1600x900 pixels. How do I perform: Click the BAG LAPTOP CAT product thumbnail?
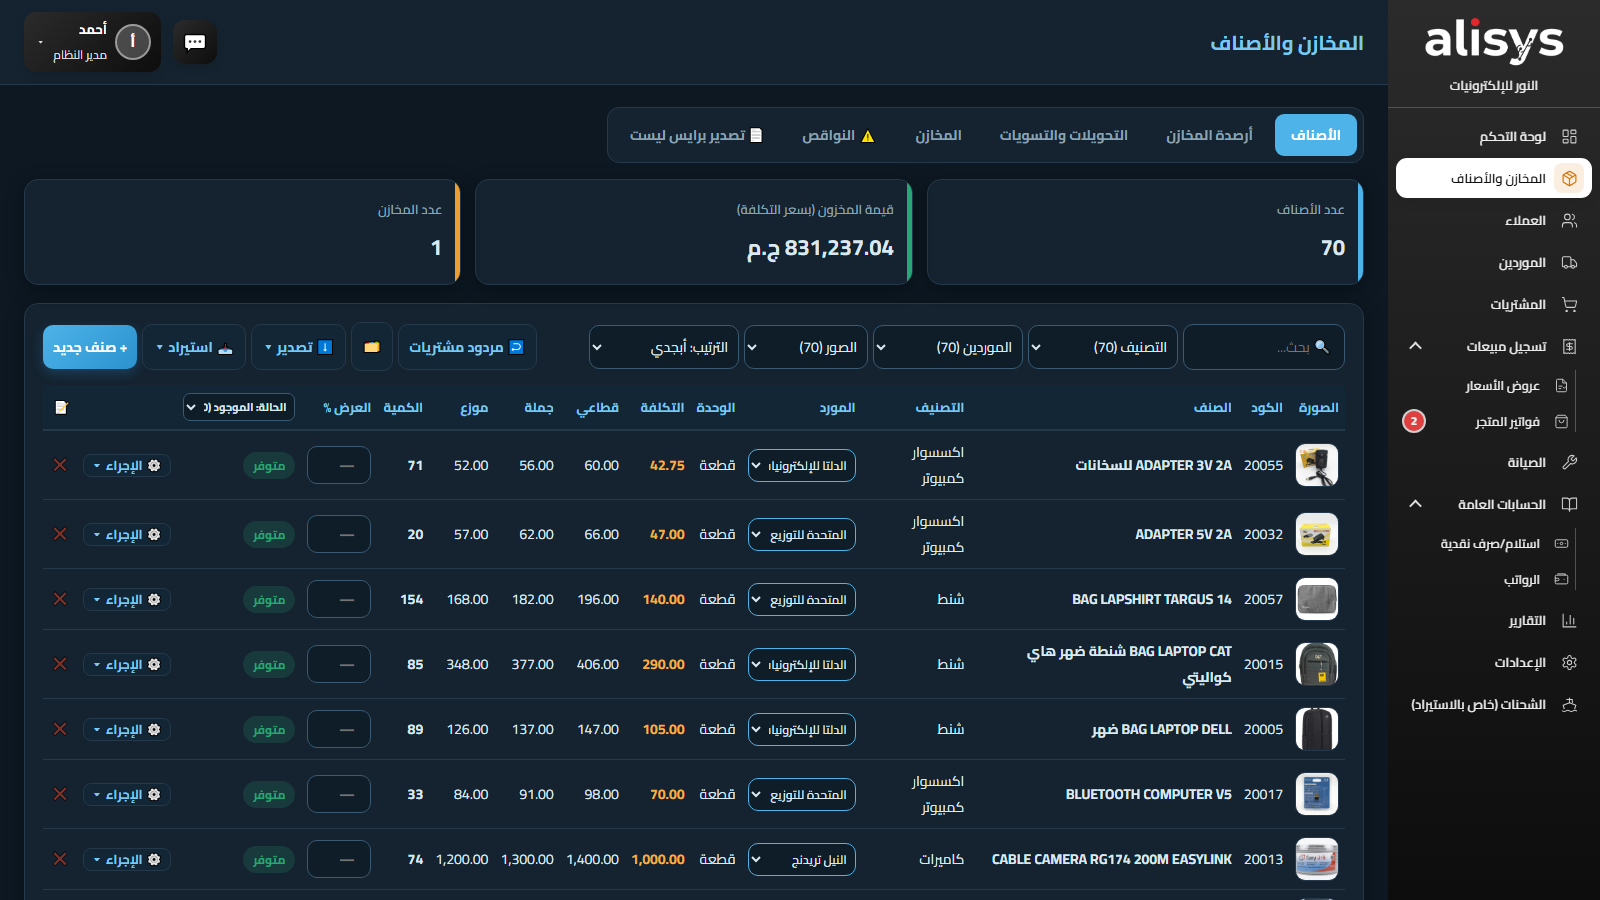coord(1317,664)
